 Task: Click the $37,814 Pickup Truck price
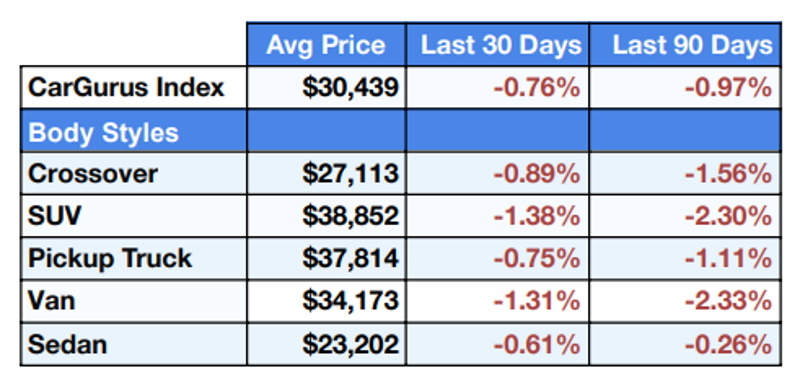click(x=350, y=259)
